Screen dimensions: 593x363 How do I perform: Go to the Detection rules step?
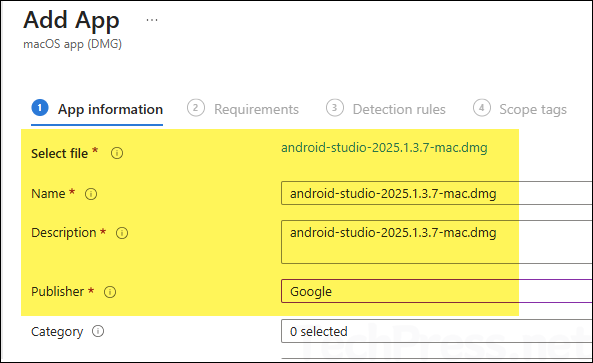(386, 109)
